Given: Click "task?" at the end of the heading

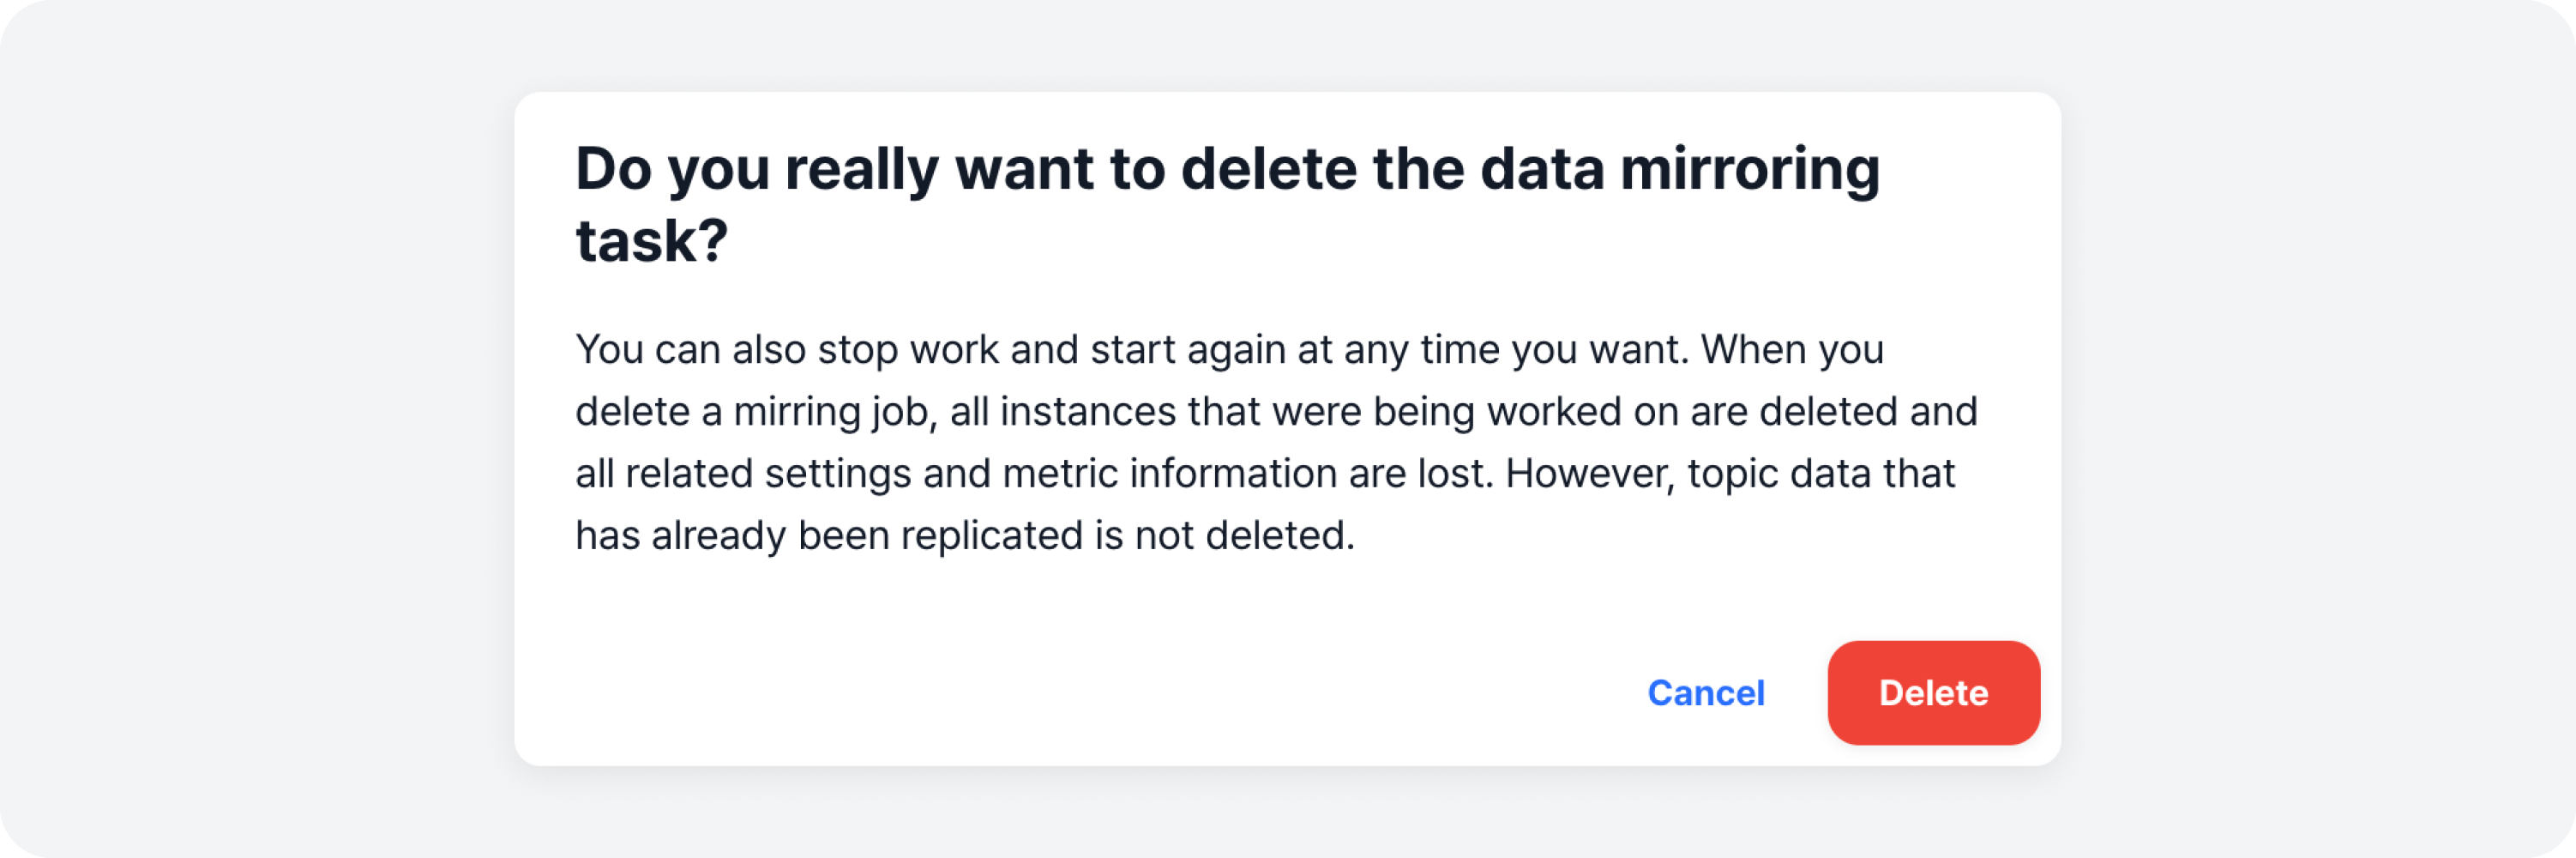Looking at the screenshot, I should 652,241.
